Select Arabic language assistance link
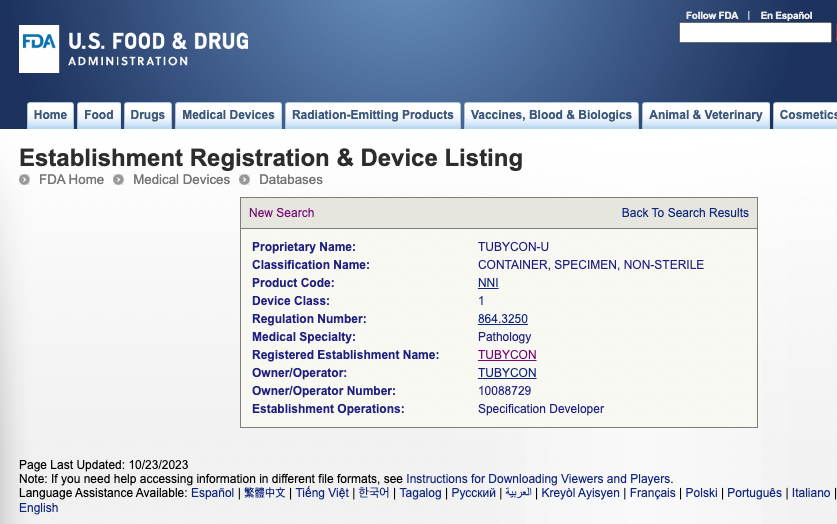The width and height of the screenshot is (837, 524). [x=518, y=493]
